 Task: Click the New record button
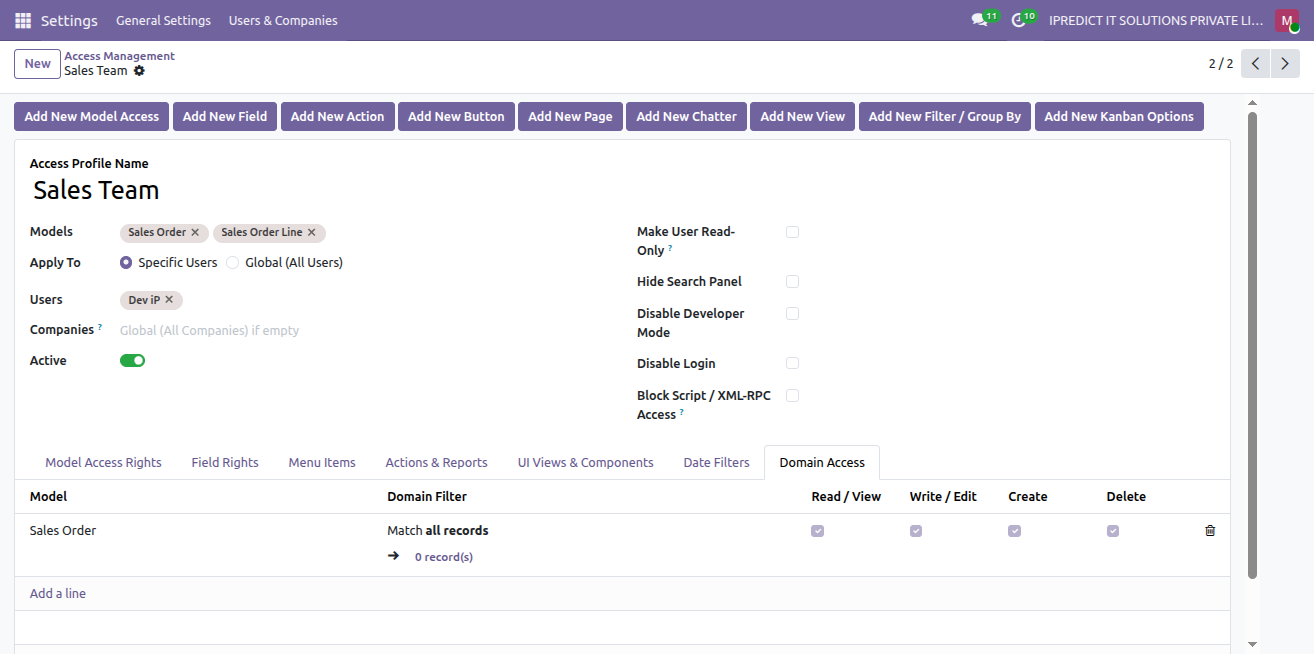(x=38, y=64)
